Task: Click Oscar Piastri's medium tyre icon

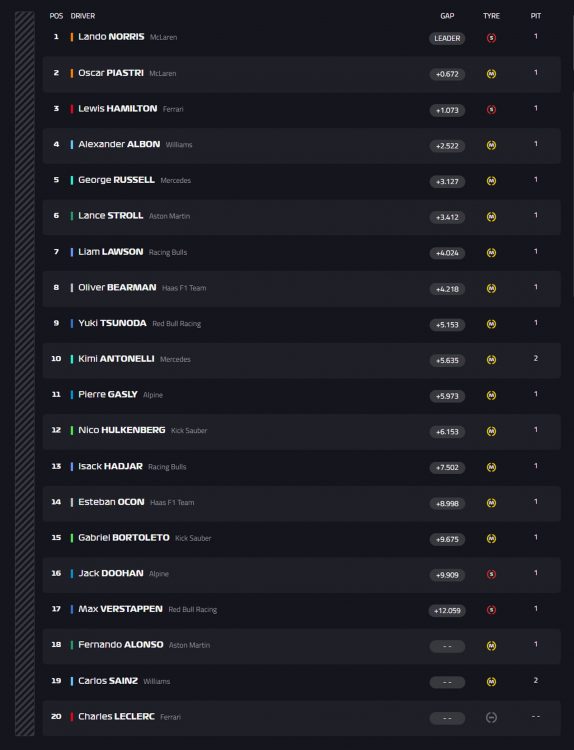Action: pyautogui.click(x=491, y=74)
